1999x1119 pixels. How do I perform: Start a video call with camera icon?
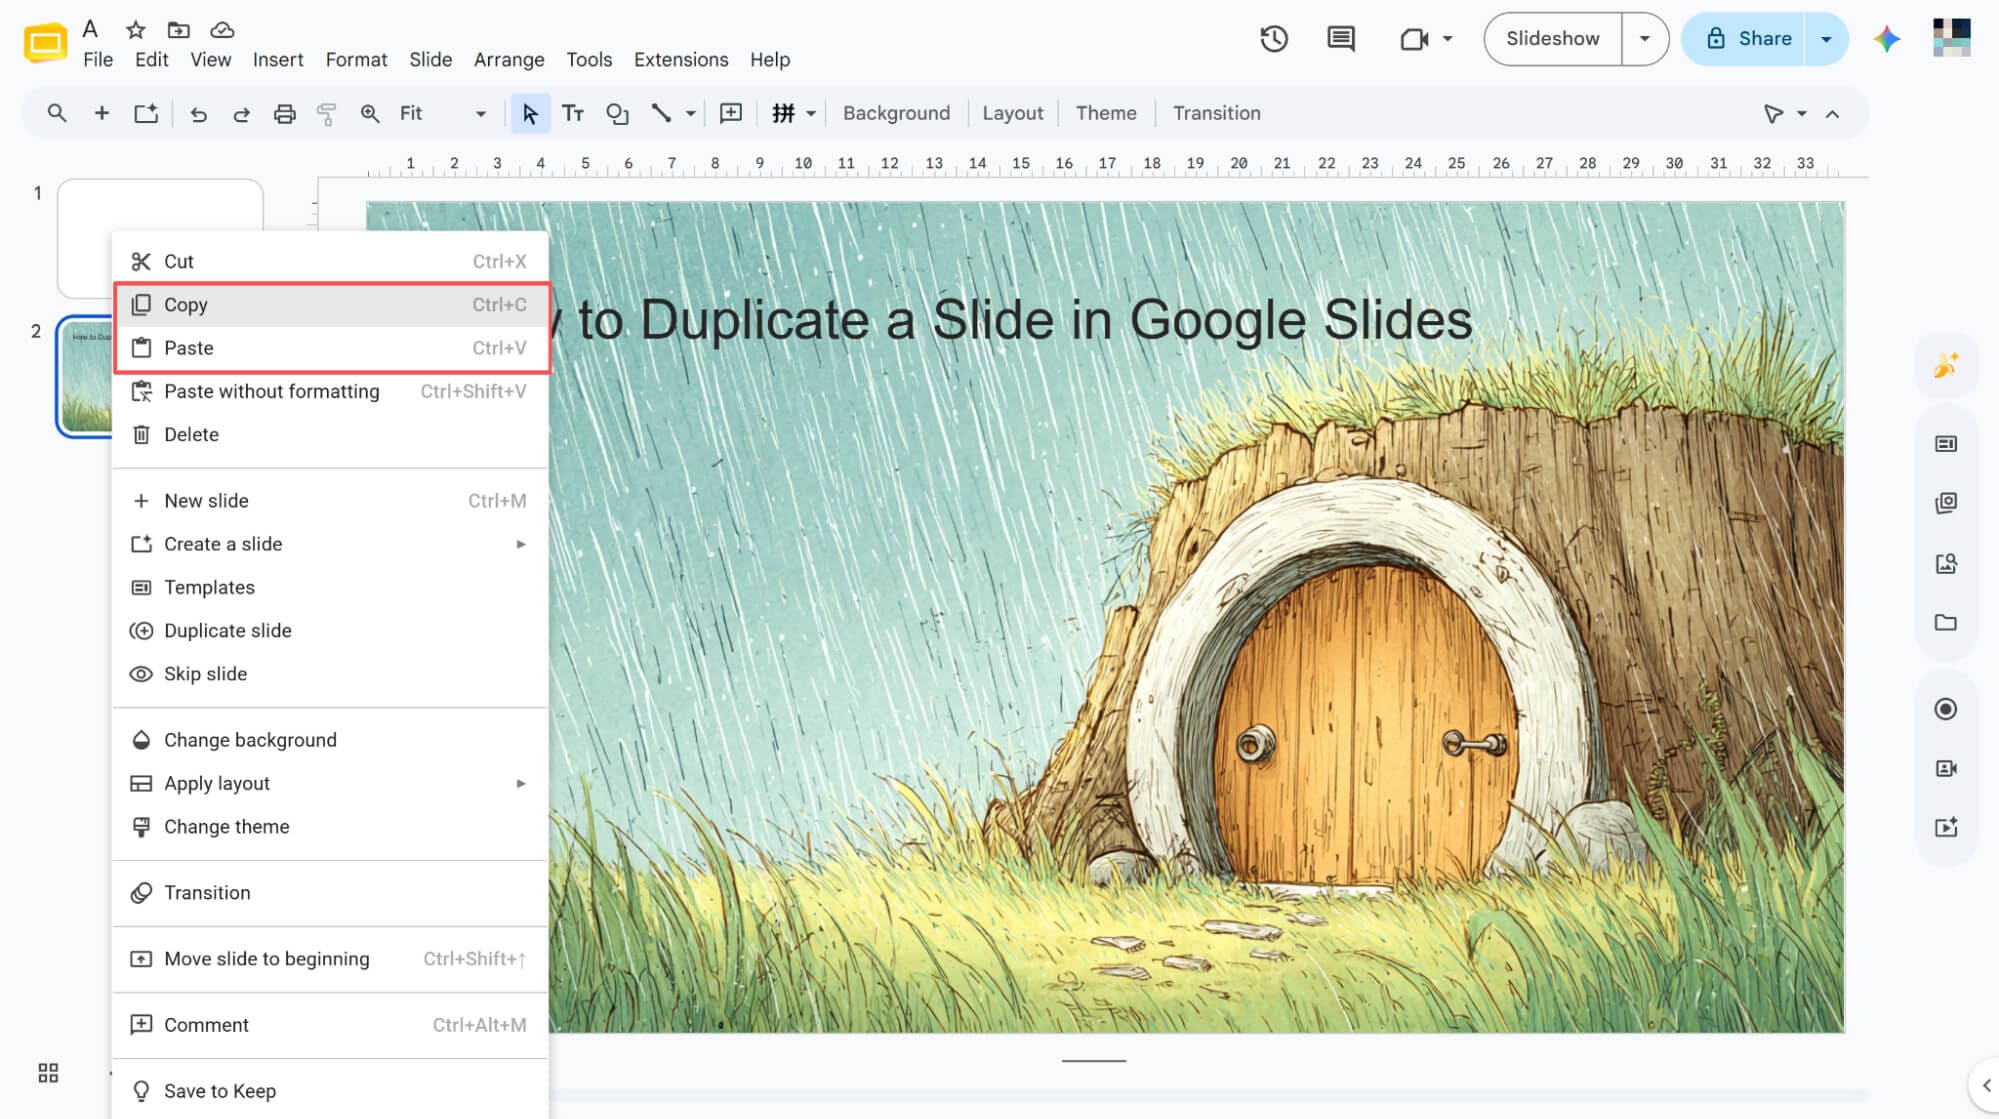(x=1414, y=39)
